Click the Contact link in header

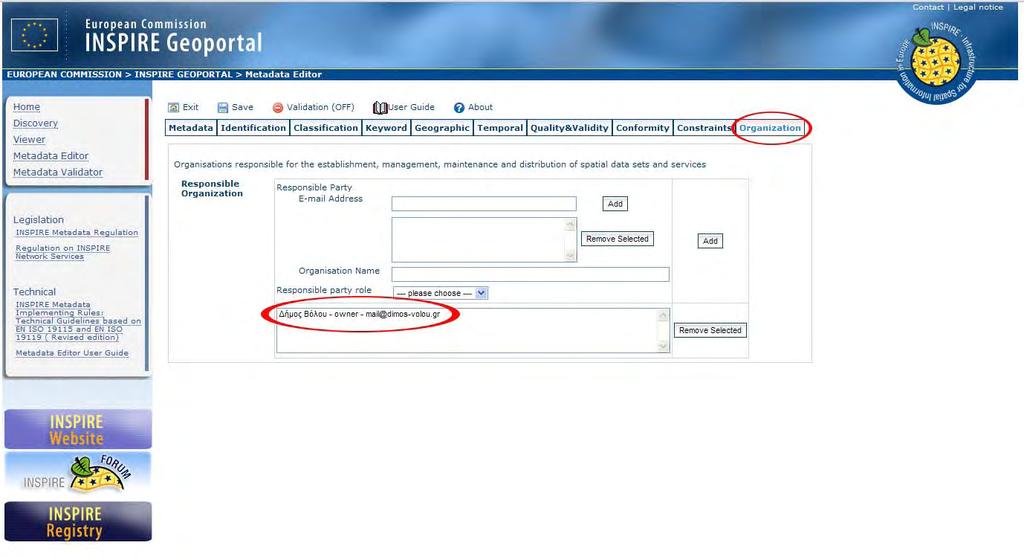click(x=928, y=7)
